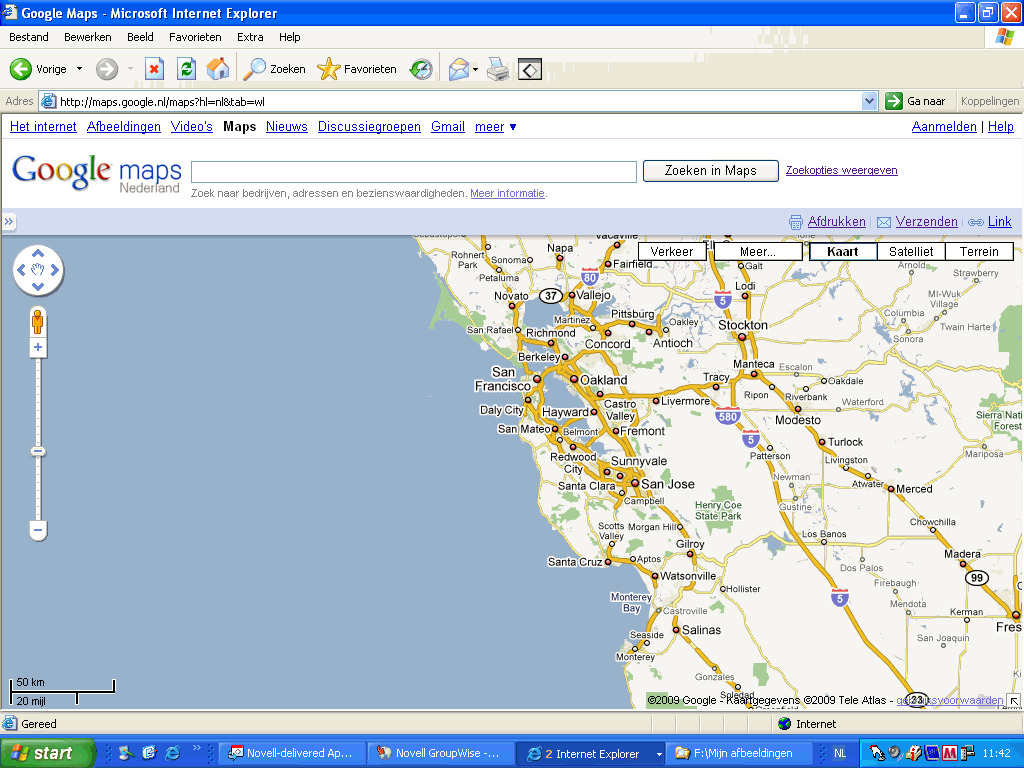This screenshot has height=768, width=1024.
Task: Open the Help menu
Action: tap(289, 37)
